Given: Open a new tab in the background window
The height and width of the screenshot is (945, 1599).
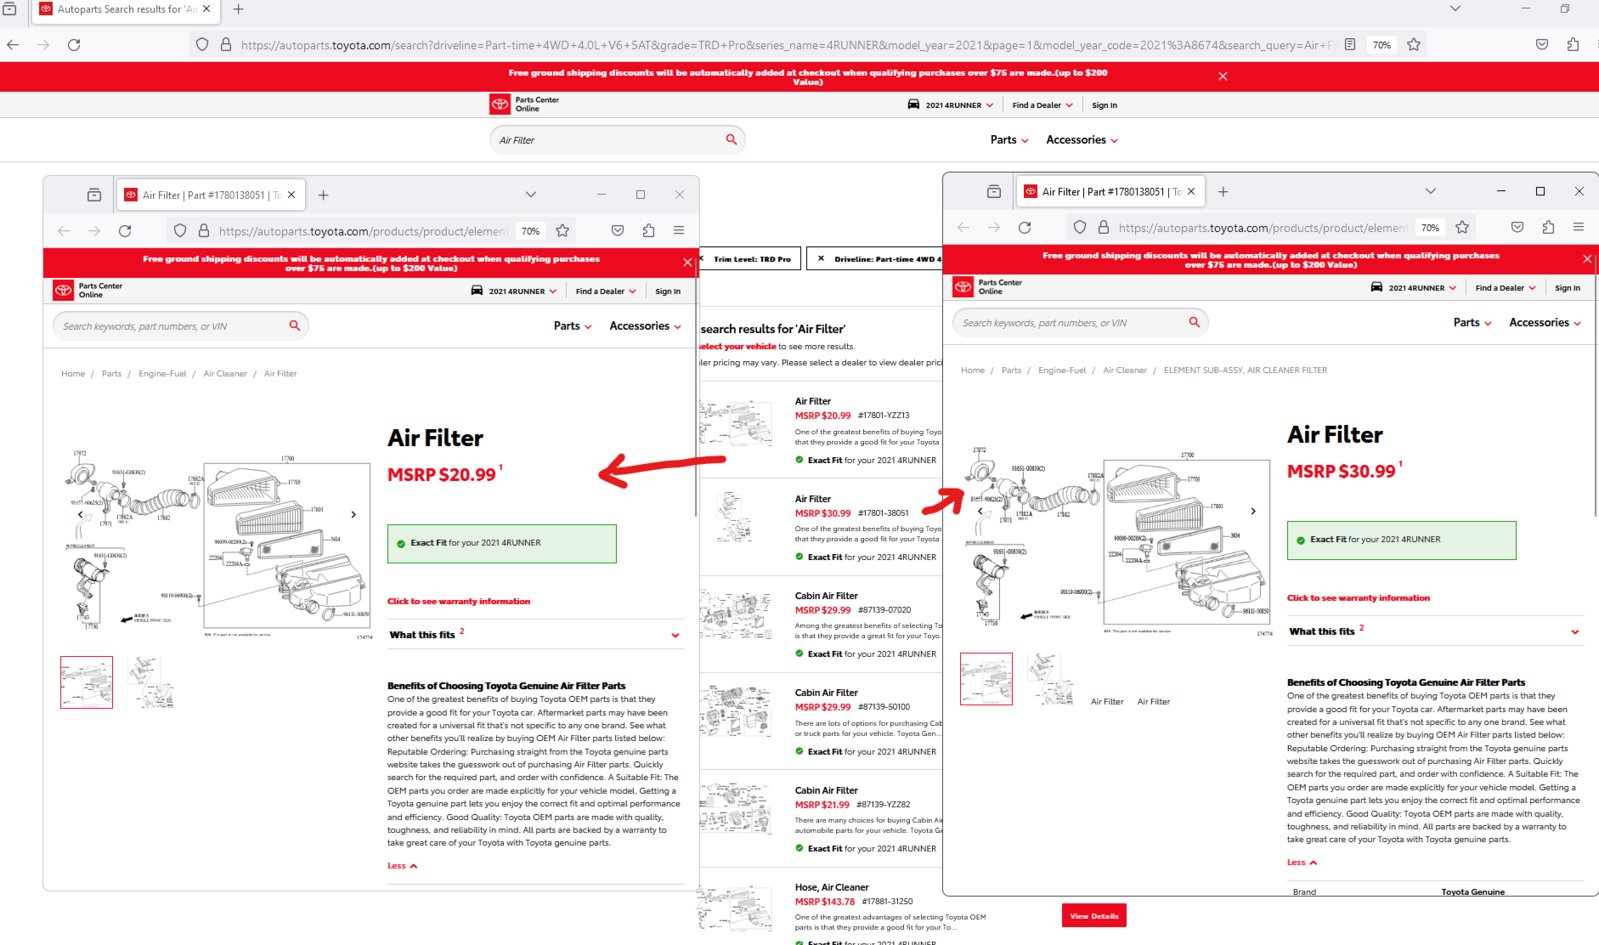Looking at the screenshot, I should point(238,10).
